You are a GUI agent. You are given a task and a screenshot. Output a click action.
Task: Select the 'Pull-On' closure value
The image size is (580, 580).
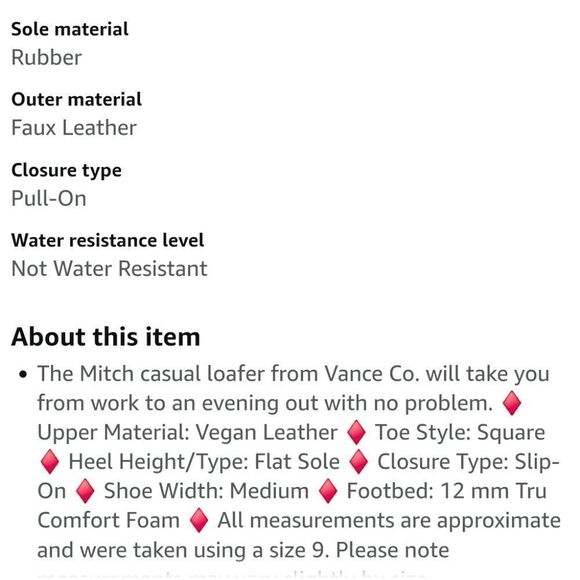tap(49, 198)
